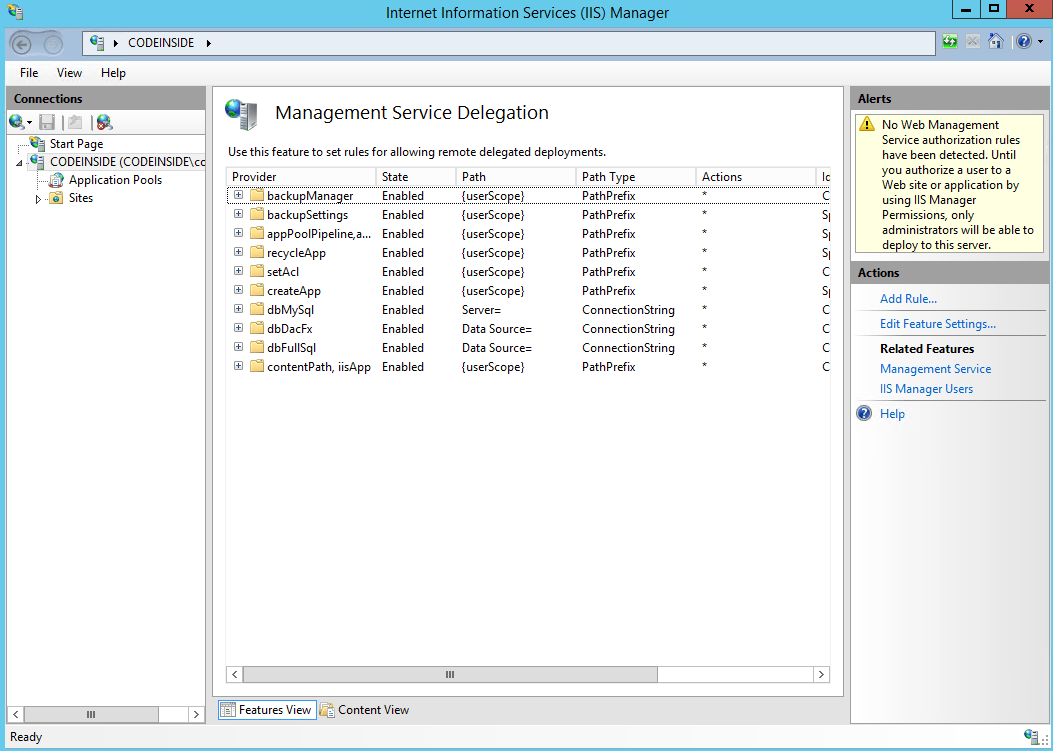Click the dbFullSql folder icon

coord(257,347)
